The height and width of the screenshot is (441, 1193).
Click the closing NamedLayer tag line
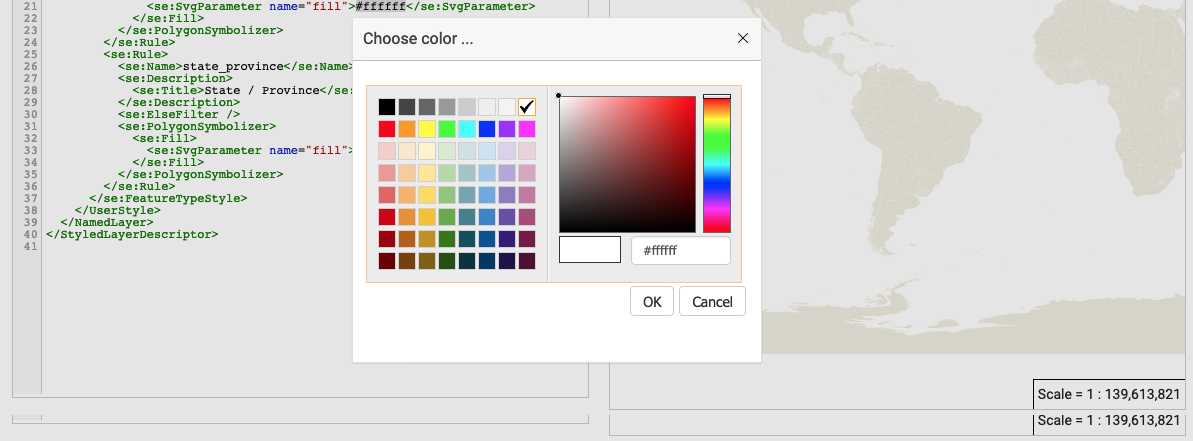click(107, 222)
